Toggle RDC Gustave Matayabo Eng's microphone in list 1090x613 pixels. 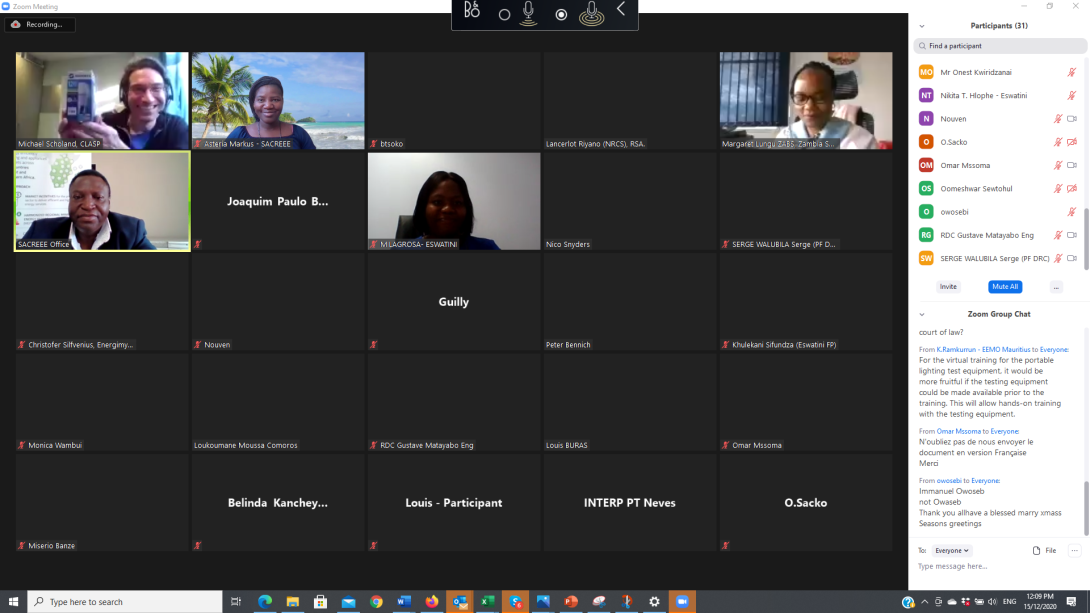(1058, 235)
